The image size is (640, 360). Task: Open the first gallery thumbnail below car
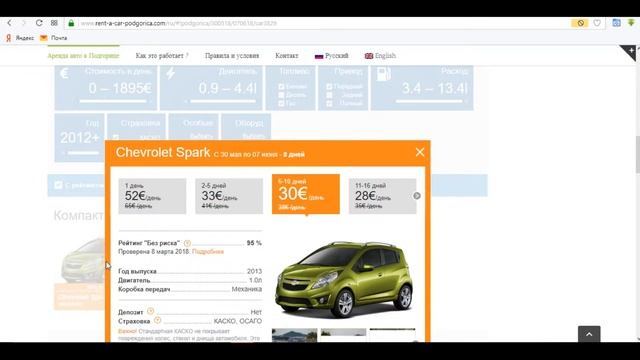point(294,335)
